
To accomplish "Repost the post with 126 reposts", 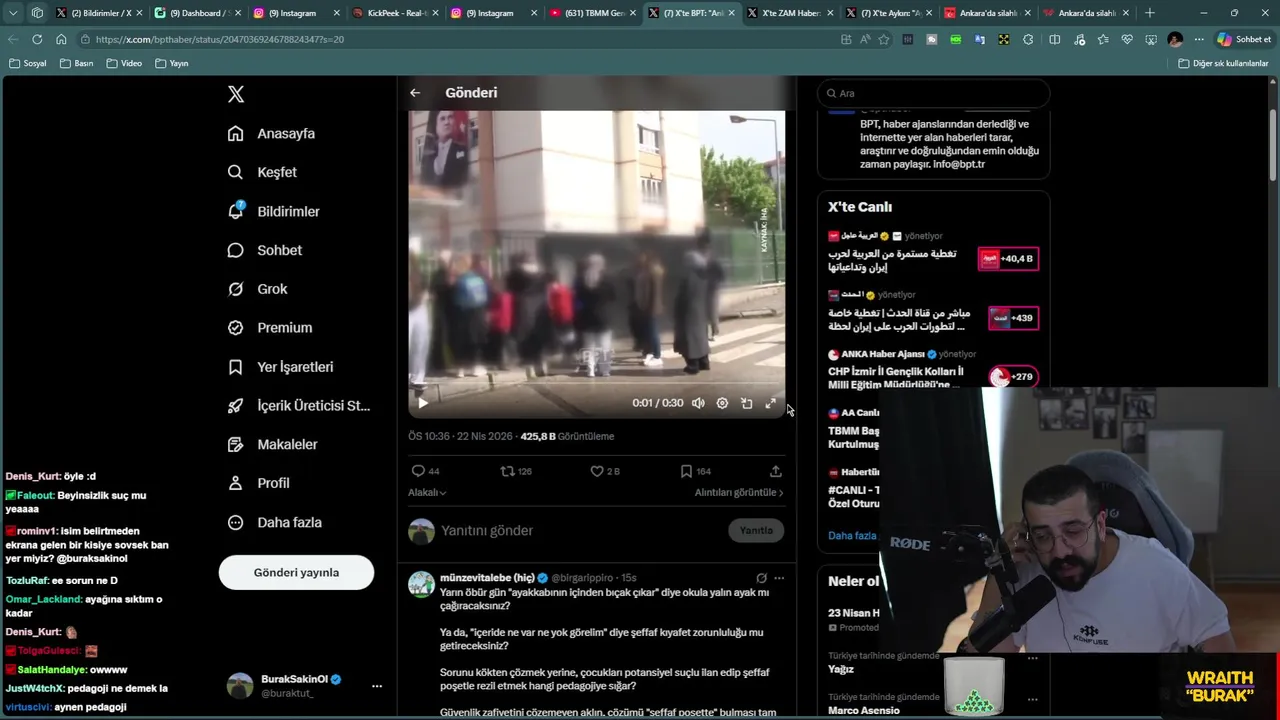I will (516, 471).
